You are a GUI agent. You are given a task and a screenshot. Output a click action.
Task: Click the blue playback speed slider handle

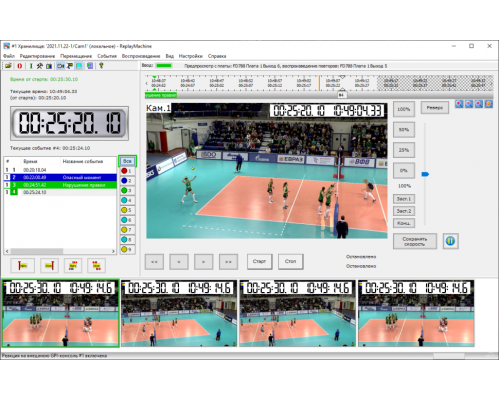(x=425, y=174)
